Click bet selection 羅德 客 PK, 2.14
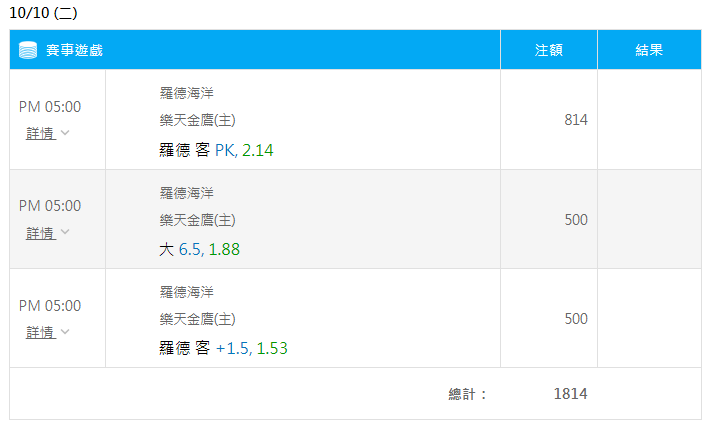708x426 pixels. pos(216,150)
